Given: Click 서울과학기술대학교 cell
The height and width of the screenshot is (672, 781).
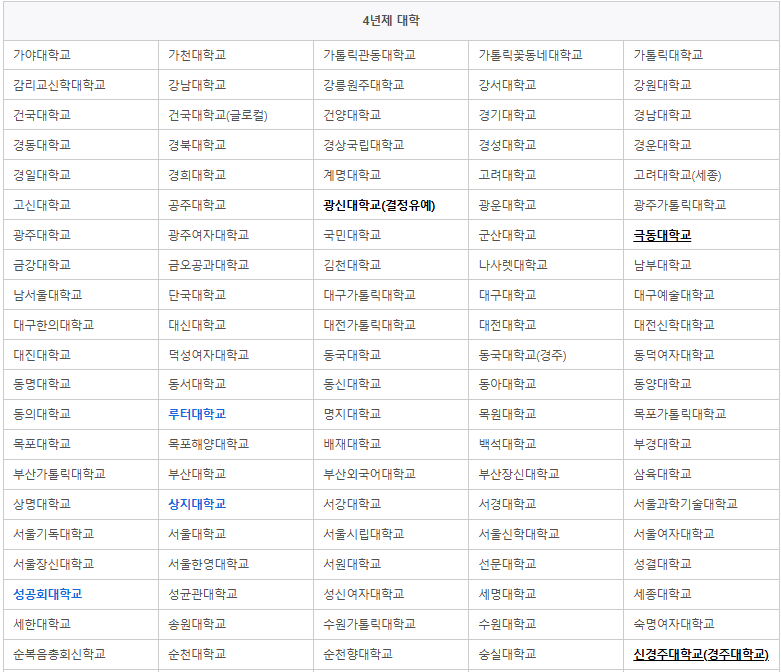Looking at the screenshot, I should pos(701,504).
